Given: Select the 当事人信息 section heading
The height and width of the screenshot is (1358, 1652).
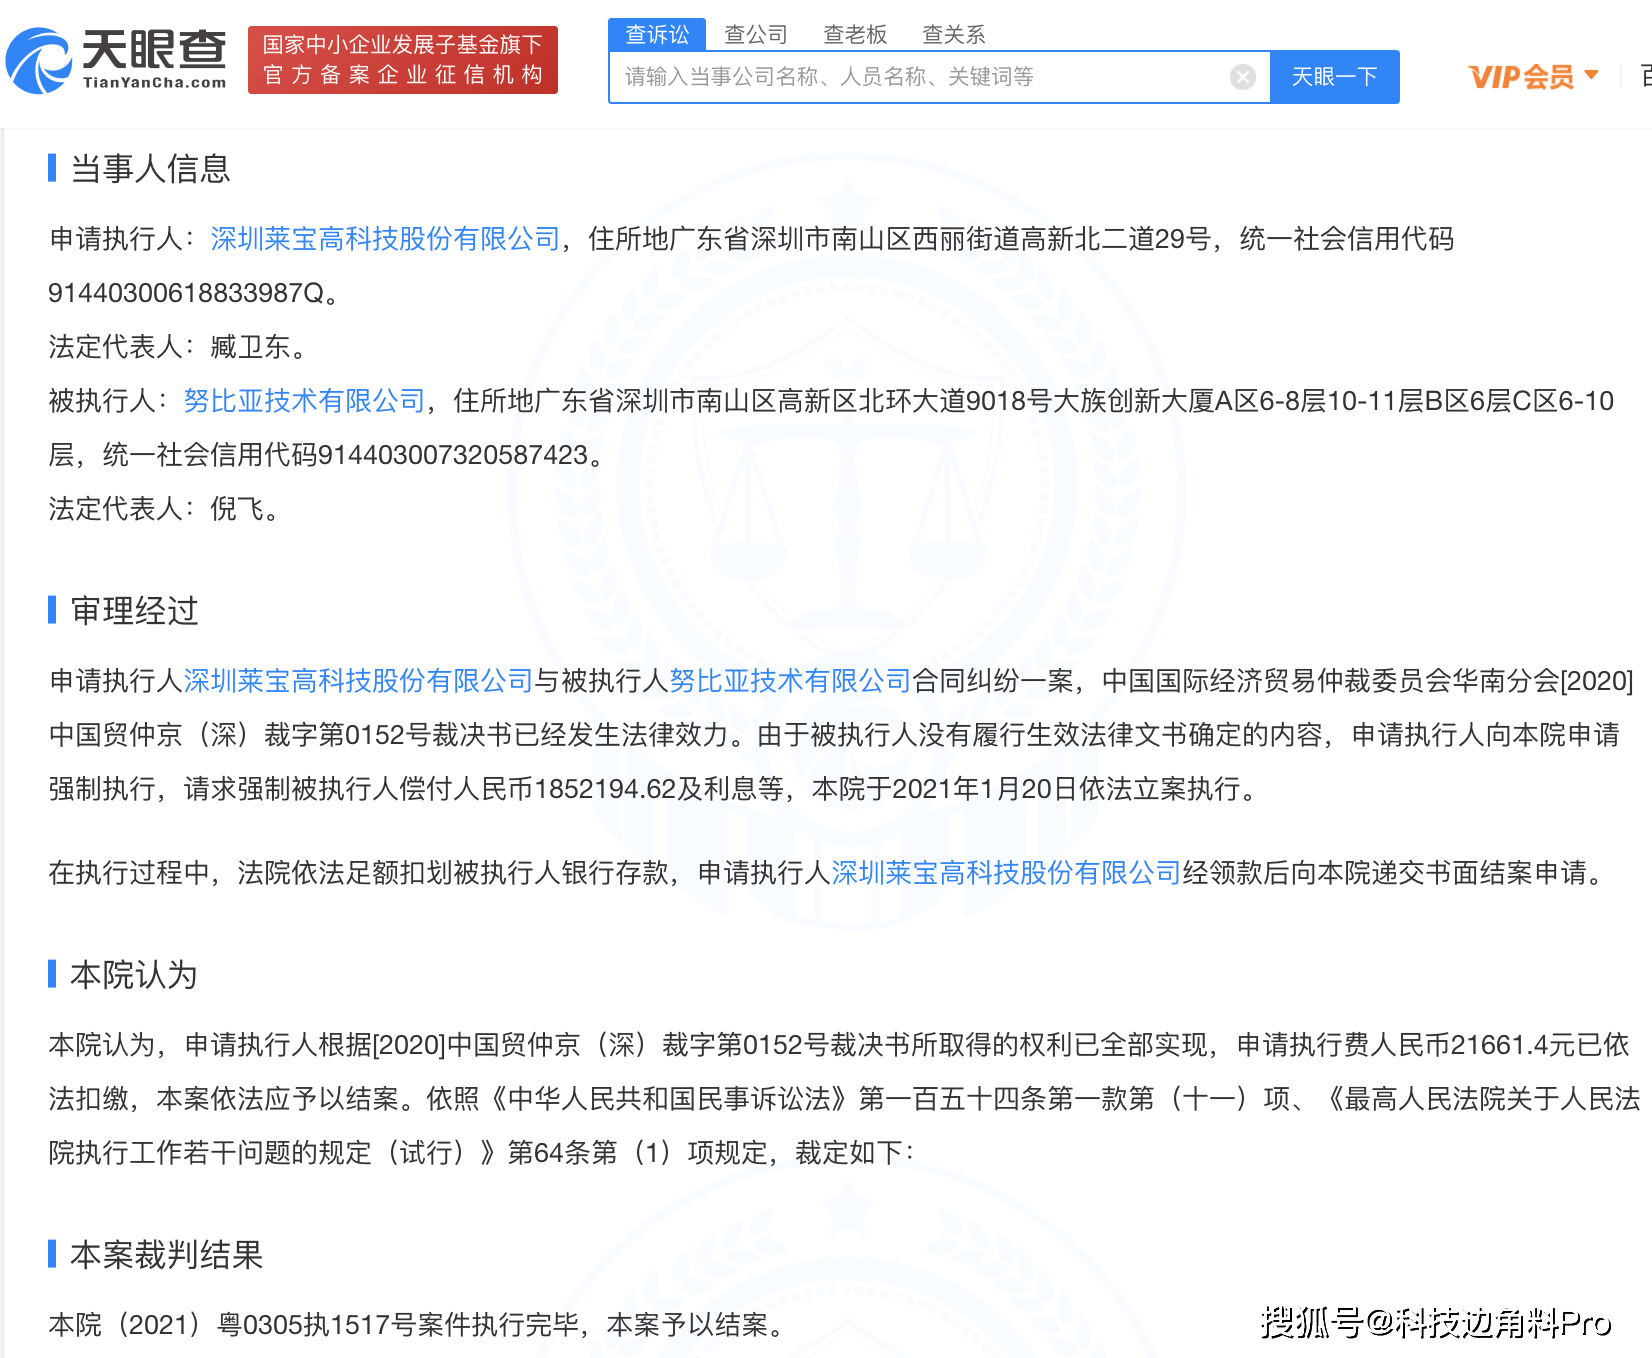Looking at the screenshot, I should tap(150, 168).
